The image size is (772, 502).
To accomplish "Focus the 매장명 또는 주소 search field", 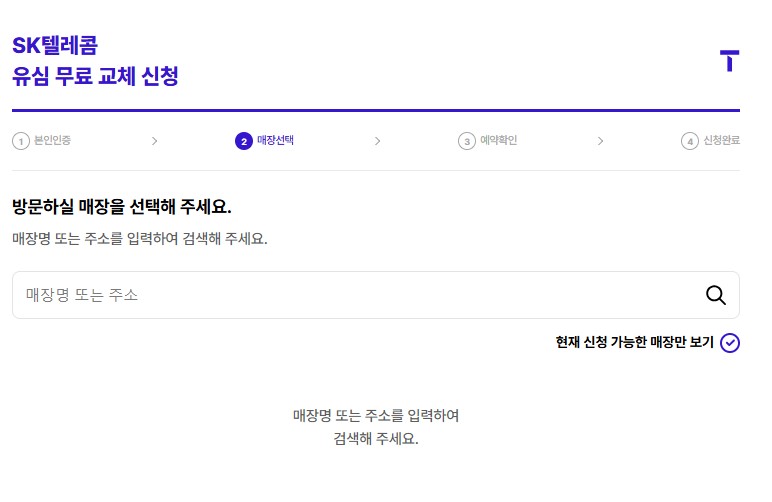I will 376,295.
